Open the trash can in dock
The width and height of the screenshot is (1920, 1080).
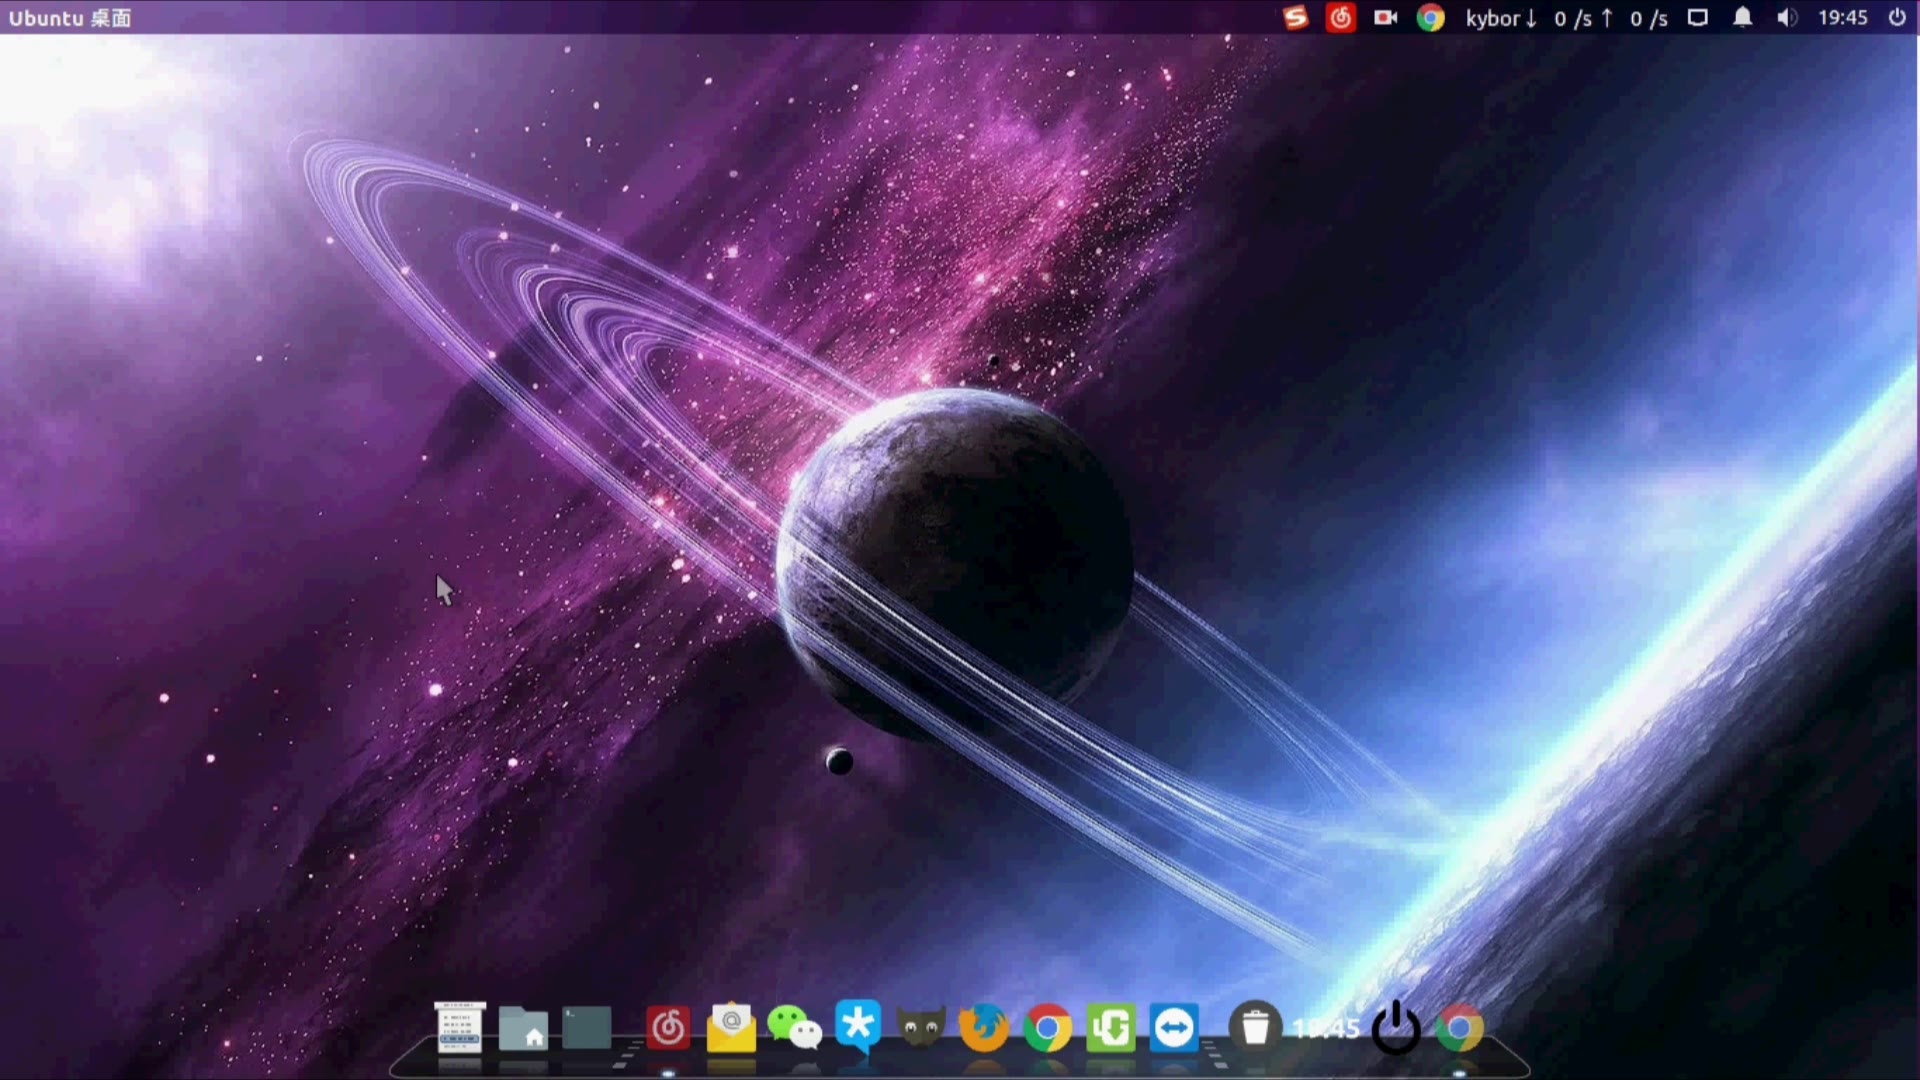tap(1255, 1027)
